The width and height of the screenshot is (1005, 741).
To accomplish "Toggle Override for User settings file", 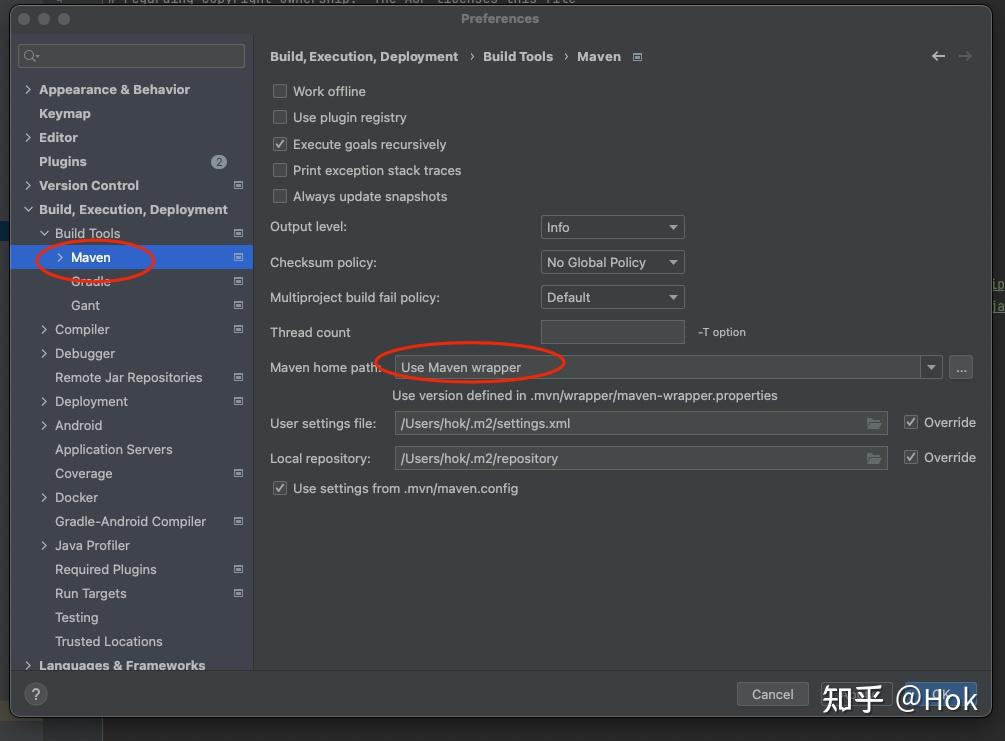I will pos(911,422).
